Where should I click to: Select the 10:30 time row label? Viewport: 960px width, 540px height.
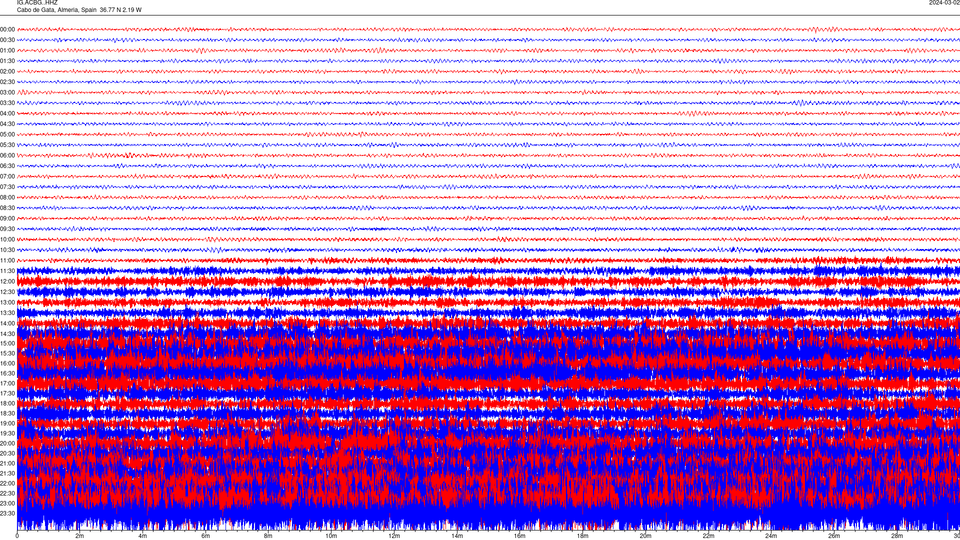click(x=7, y=250)
